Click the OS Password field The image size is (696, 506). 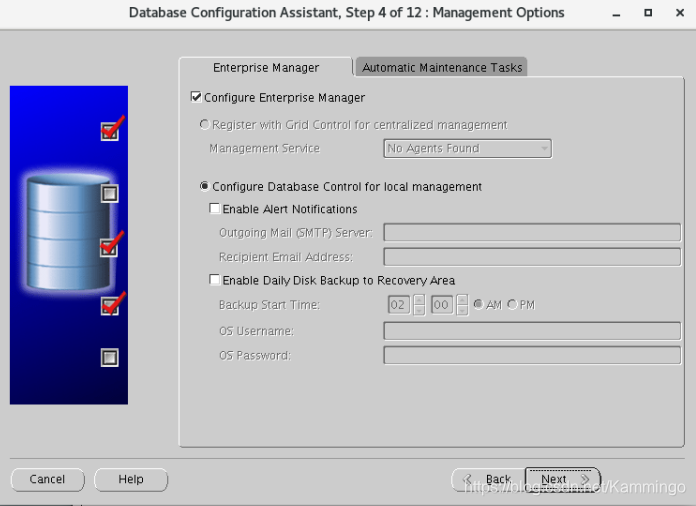click(532, 356)
